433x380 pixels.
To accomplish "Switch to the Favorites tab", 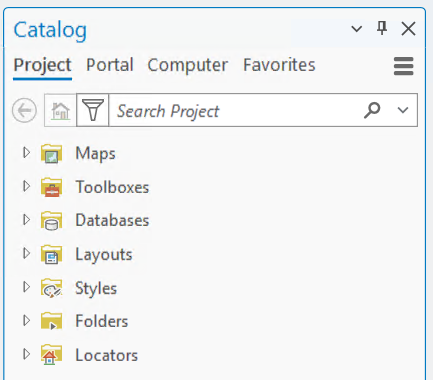I will pyautogui.click(x=279, y=65).
